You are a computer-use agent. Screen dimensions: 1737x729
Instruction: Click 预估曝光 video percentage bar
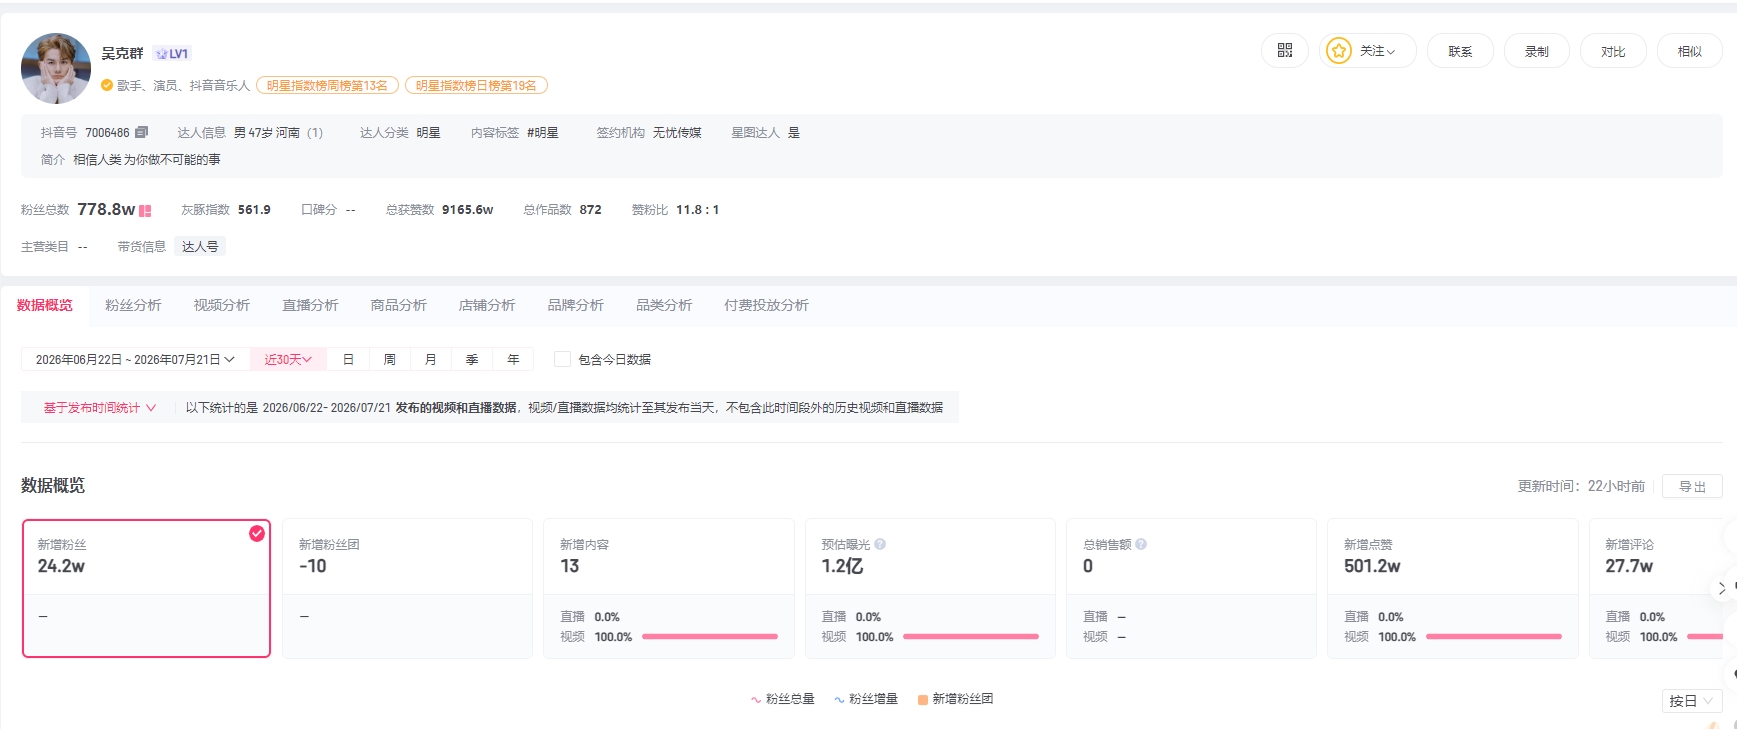pos(971,636)
